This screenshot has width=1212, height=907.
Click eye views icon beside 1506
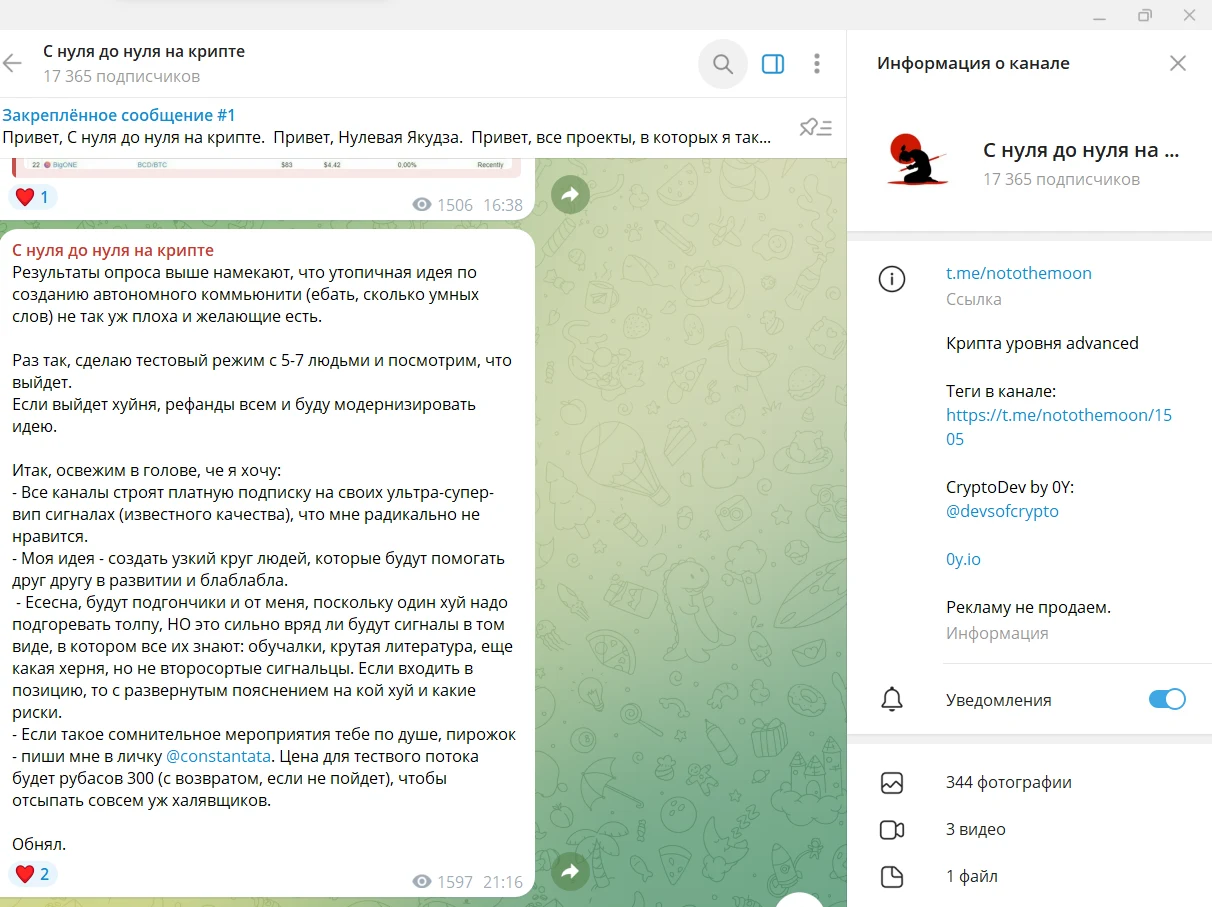coord(422,205)
